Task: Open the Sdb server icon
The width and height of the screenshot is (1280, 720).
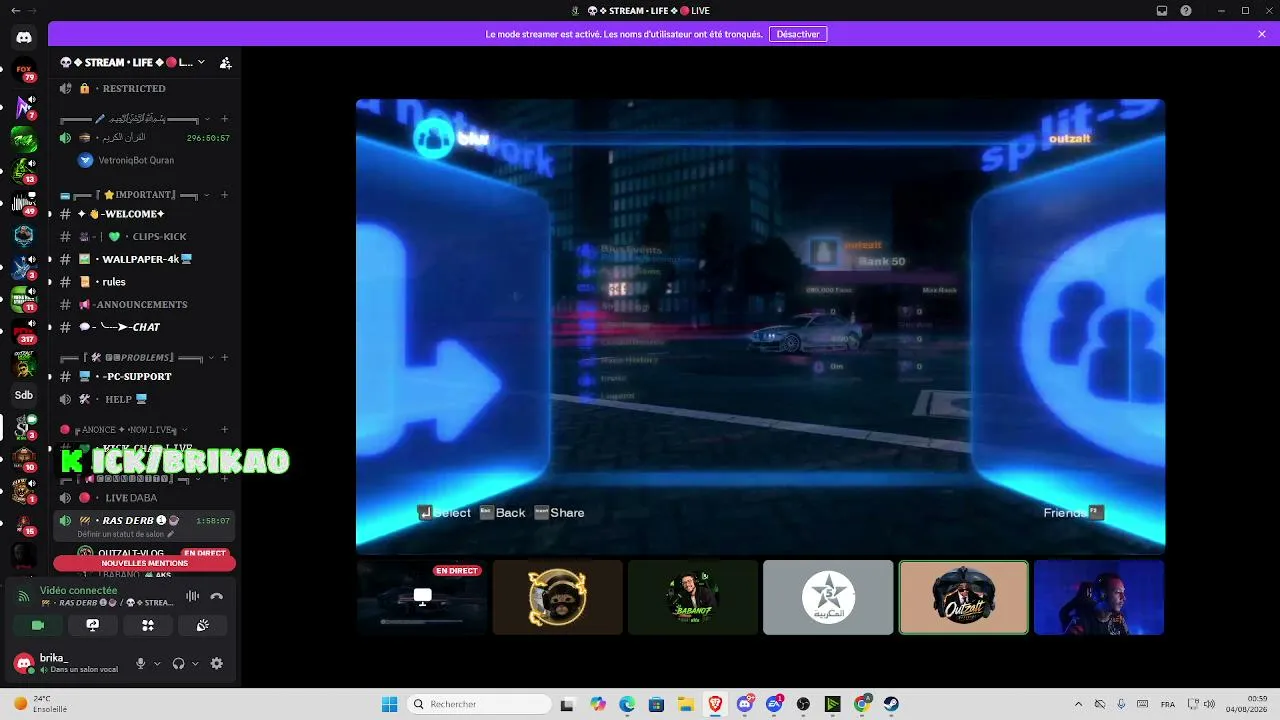Action: point(24,395)
